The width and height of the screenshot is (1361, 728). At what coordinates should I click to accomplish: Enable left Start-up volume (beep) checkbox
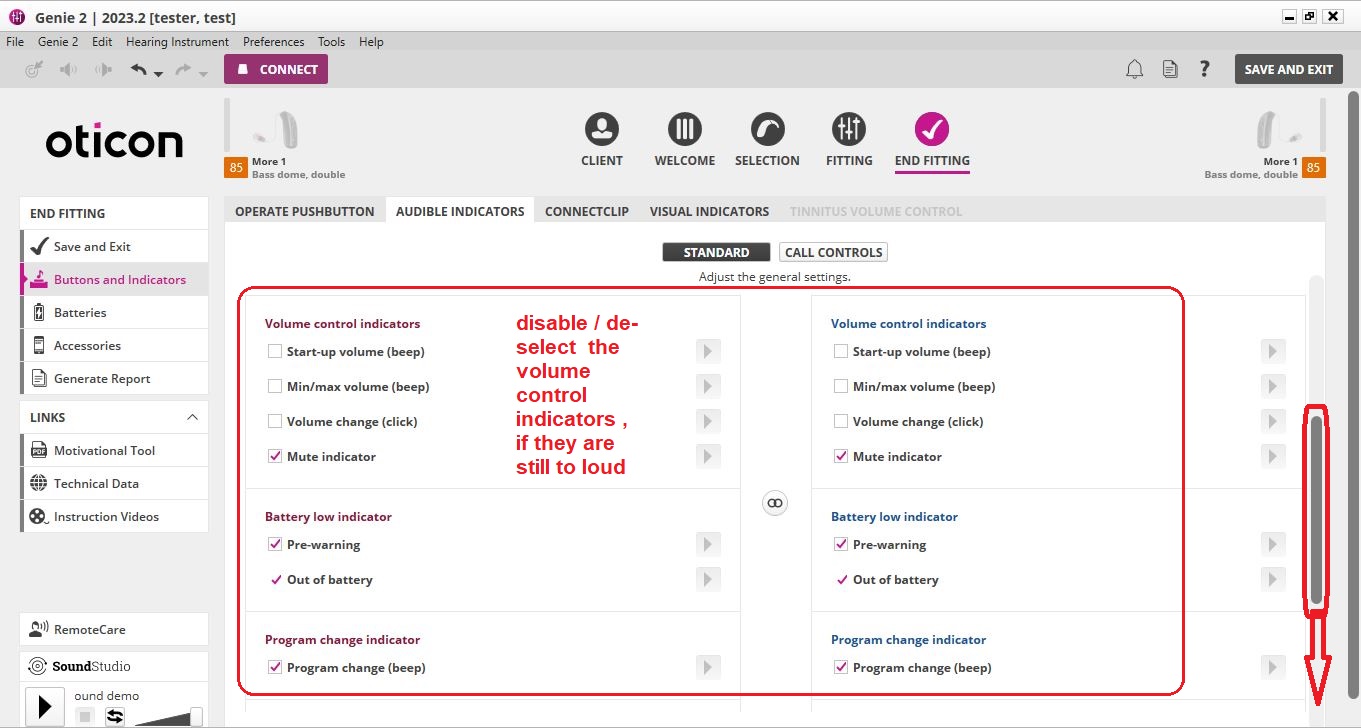tap(275, 351)
